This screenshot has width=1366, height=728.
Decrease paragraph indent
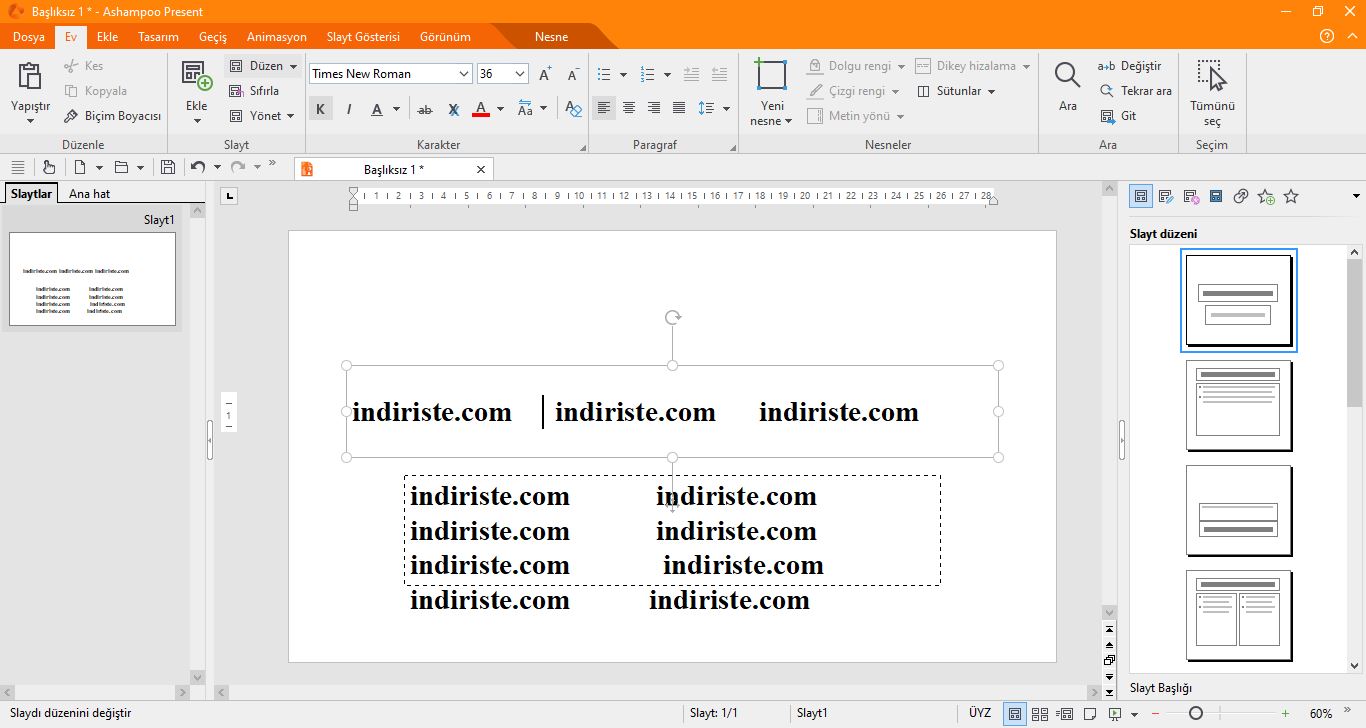point(691,74)
